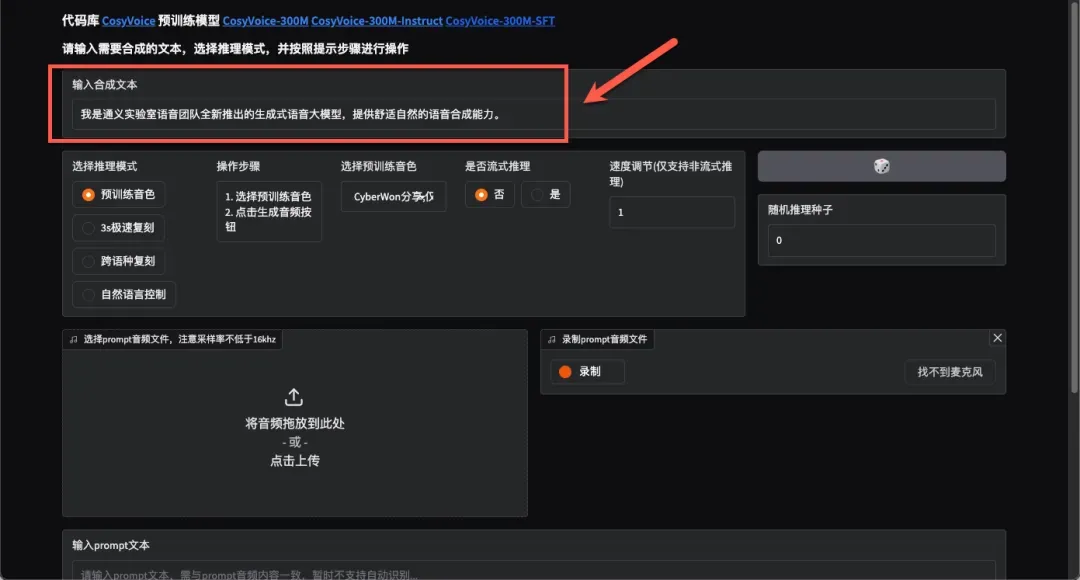Set streaming inference to 否
The height and width of the screenshot is (580, 1080).
482,195
